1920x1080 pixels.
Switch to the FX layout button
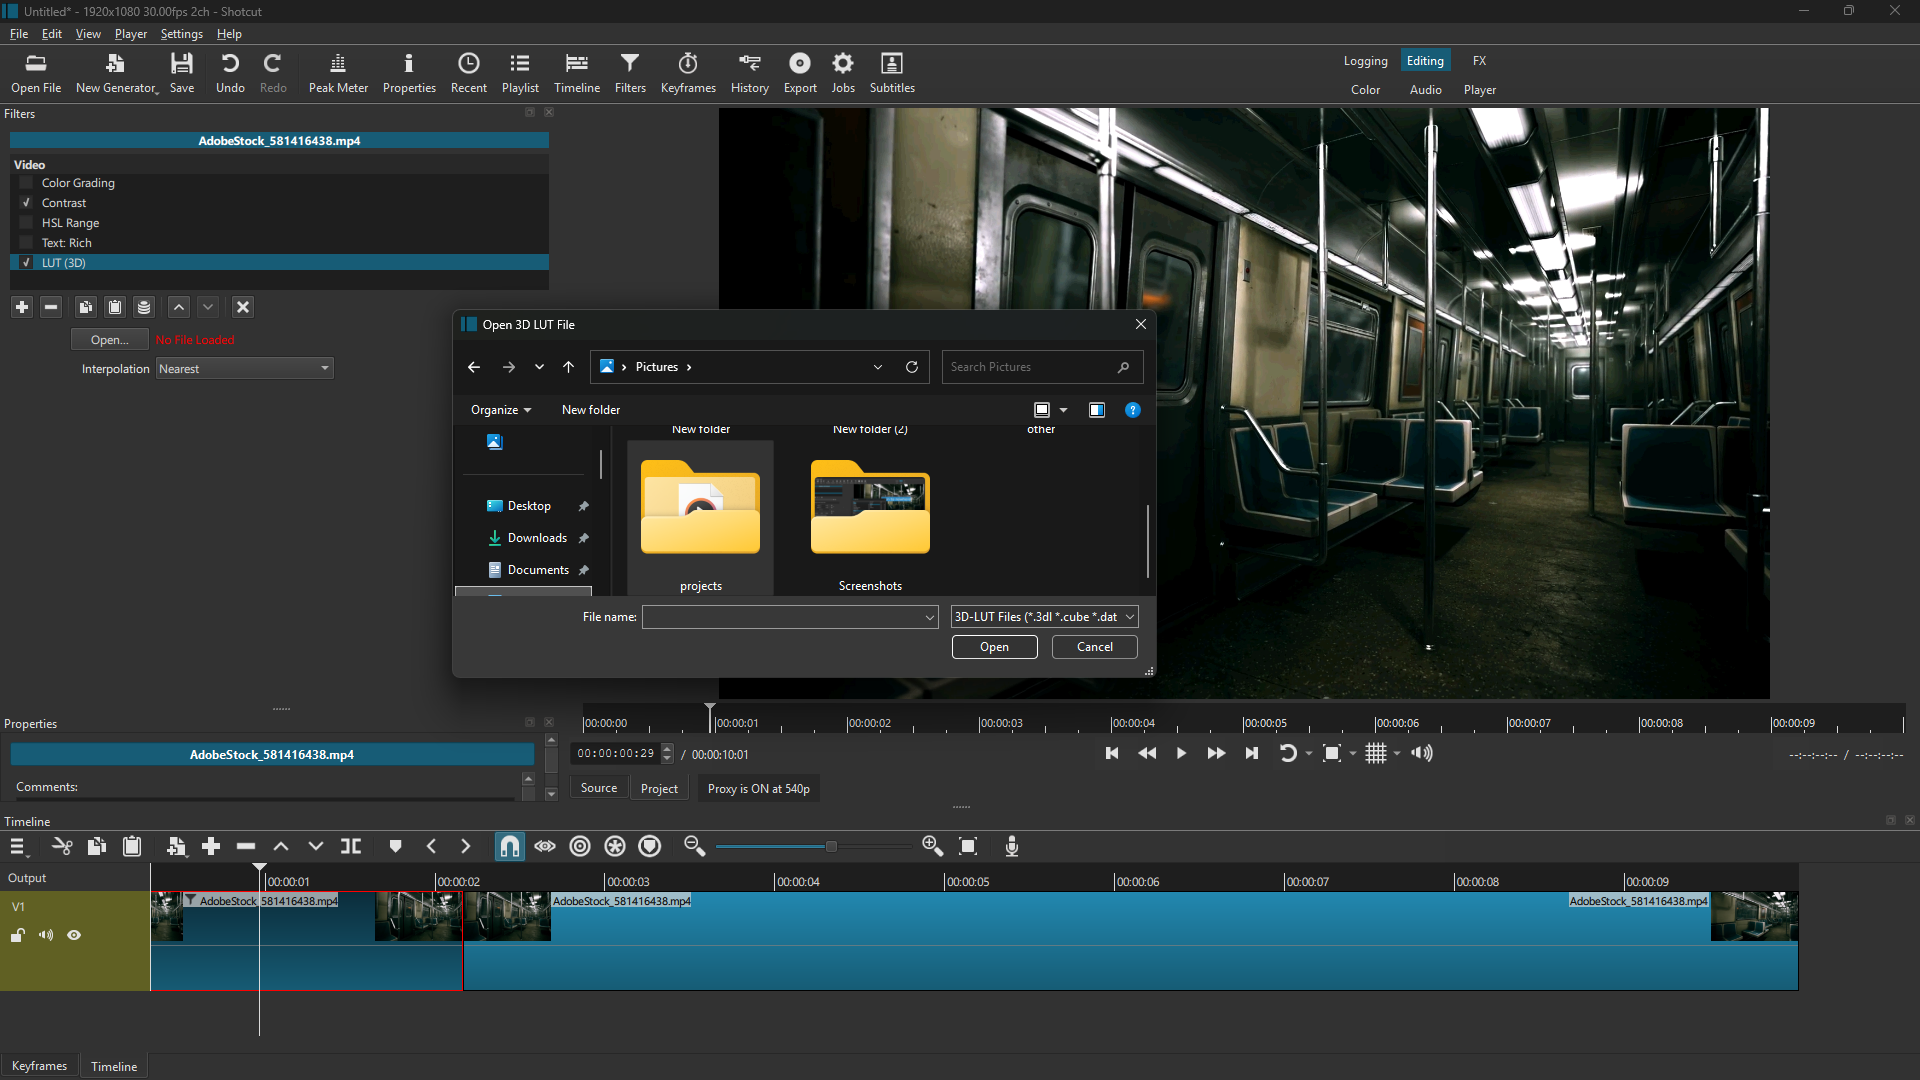pyautogui.click(x=1479, y=61)
